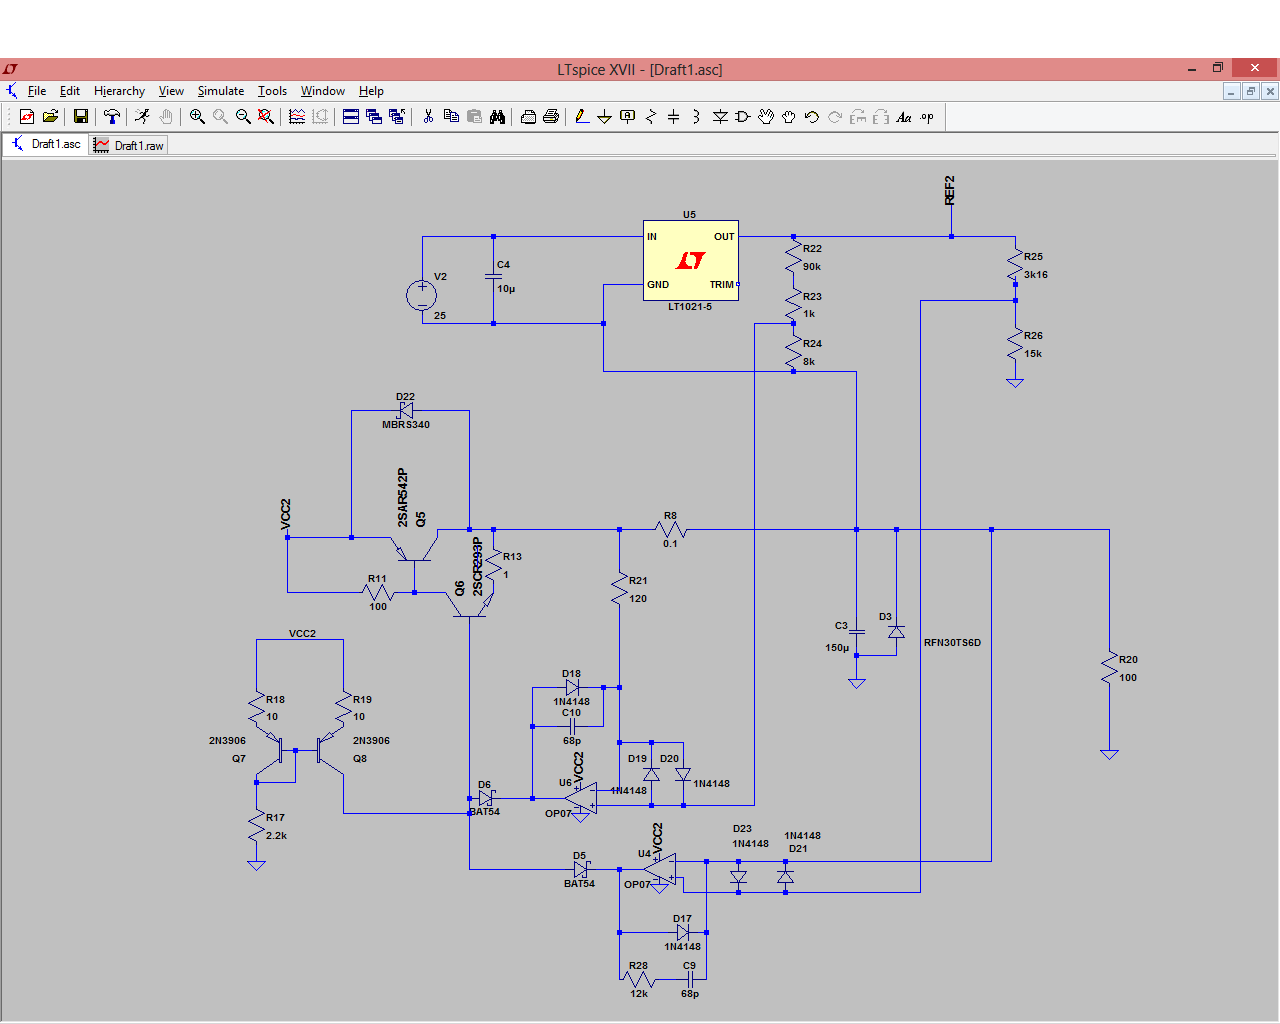Screen dimensions: 1280x1024
Task: Open the Tools menu
Action: (272, 91)
